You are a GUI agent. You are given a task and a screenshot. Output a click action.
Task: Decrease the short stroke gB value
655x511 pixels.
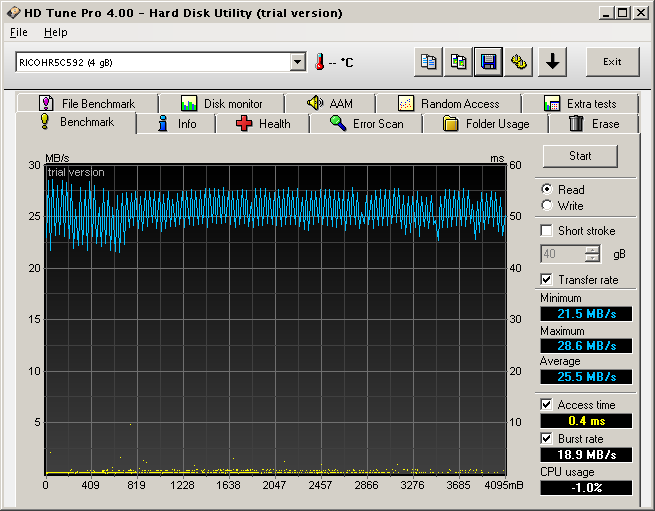point(592,258)
